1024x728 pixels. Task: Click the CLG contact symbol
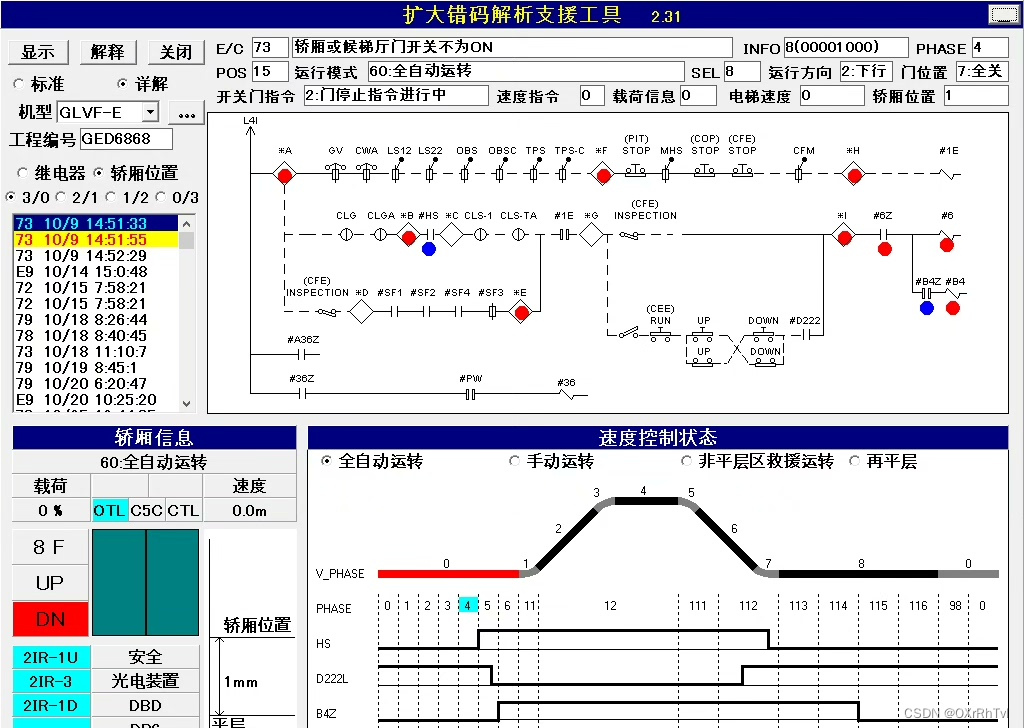pos(346,235)
